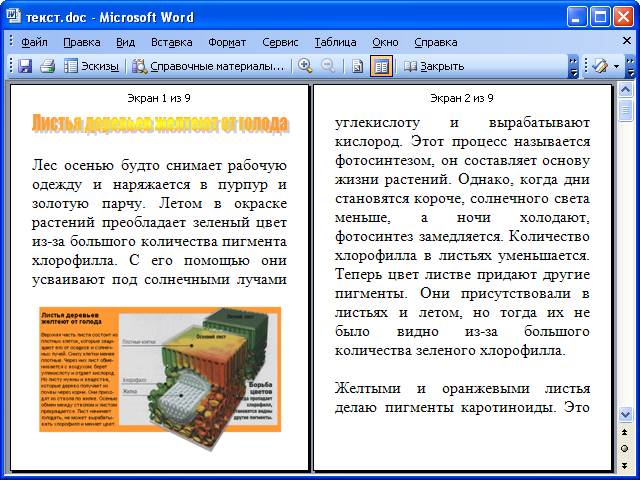
Task: Click Закрыть to exit reading mode
Action: coord(434,66)
